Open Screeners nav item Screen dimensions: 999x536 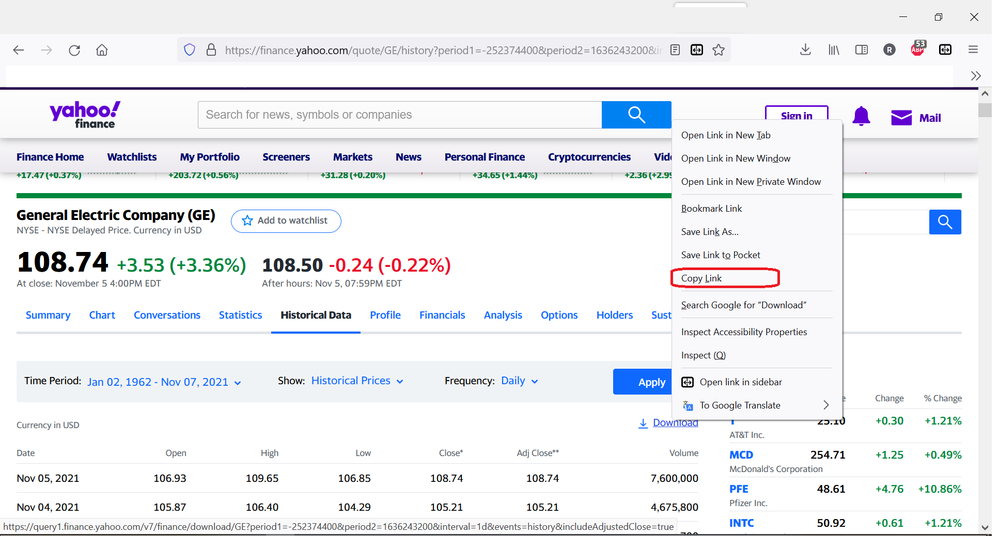[x=286, y=157]
